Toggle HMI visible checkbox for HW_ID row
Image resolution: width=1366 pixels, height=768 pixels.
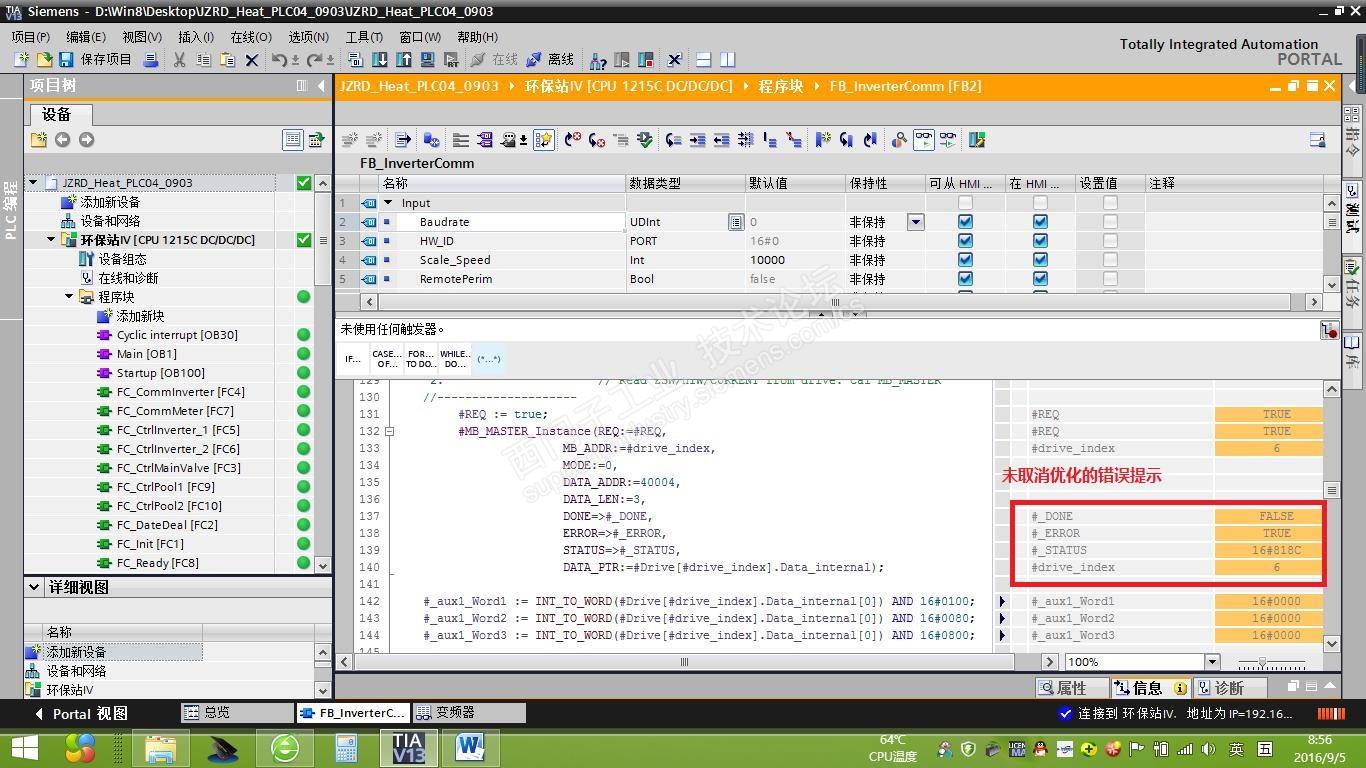(1040, 241)
